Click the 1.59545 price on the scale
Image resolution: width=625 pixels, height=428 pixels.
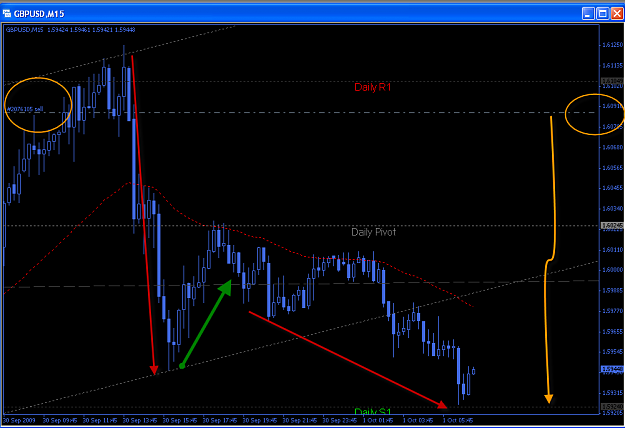click(612, 352)
